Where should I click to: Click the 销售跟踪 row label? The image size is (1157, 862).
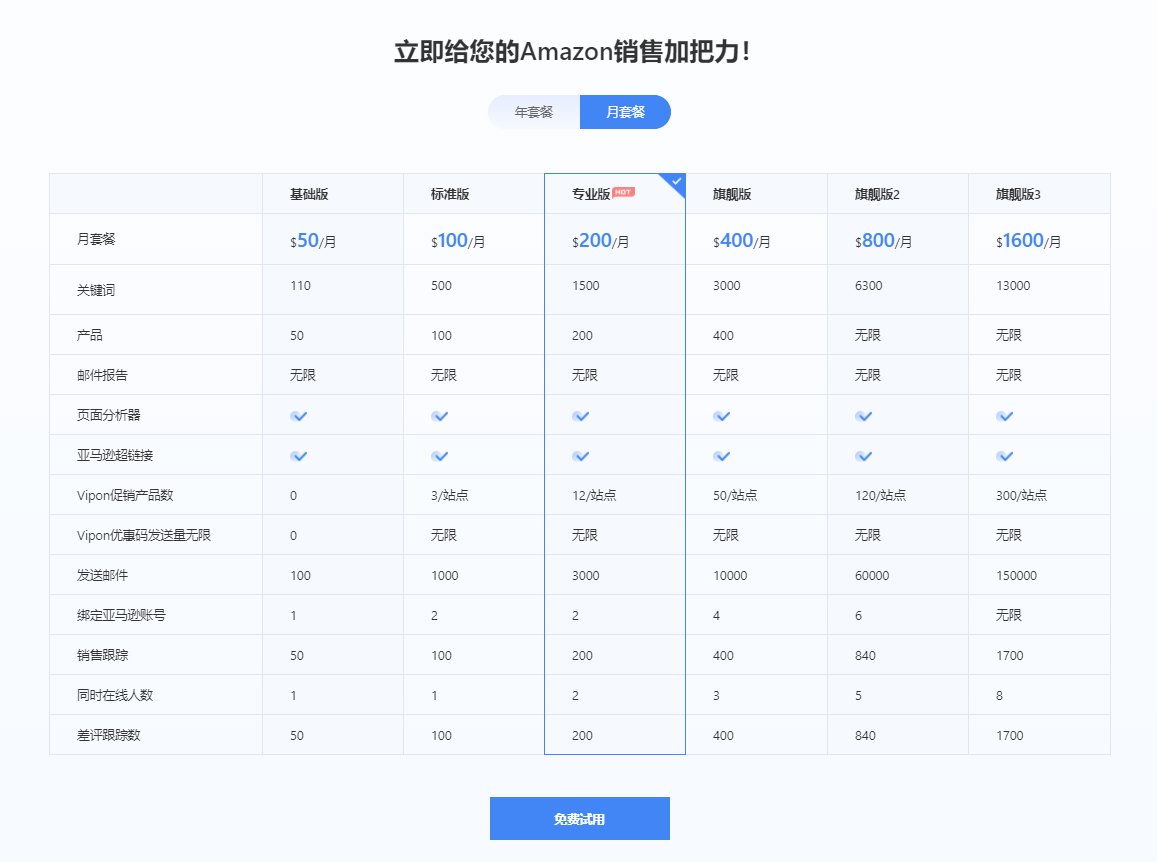point(103,655)
